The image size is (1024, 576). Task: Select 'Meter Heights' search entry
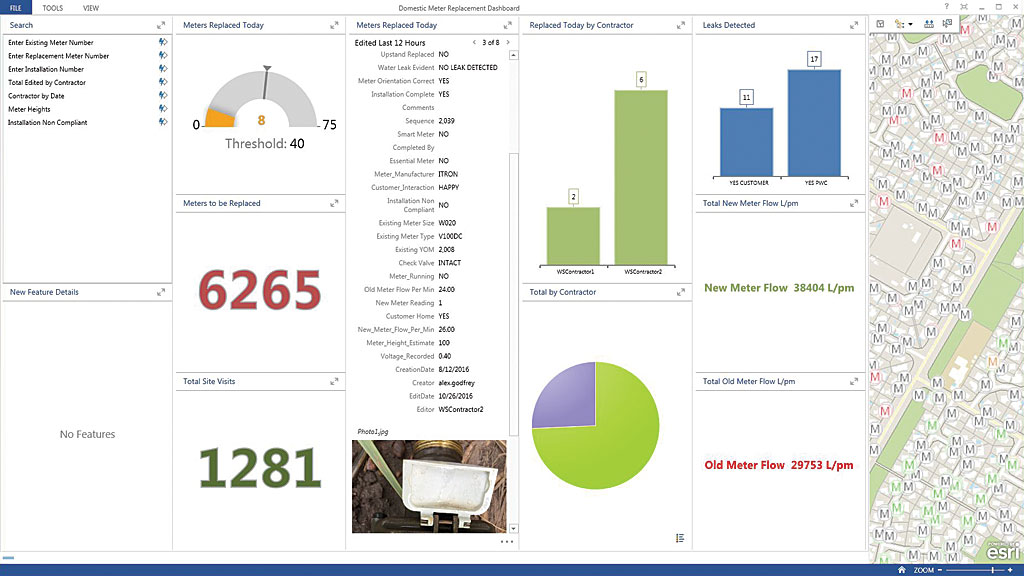tap(29, 110)
